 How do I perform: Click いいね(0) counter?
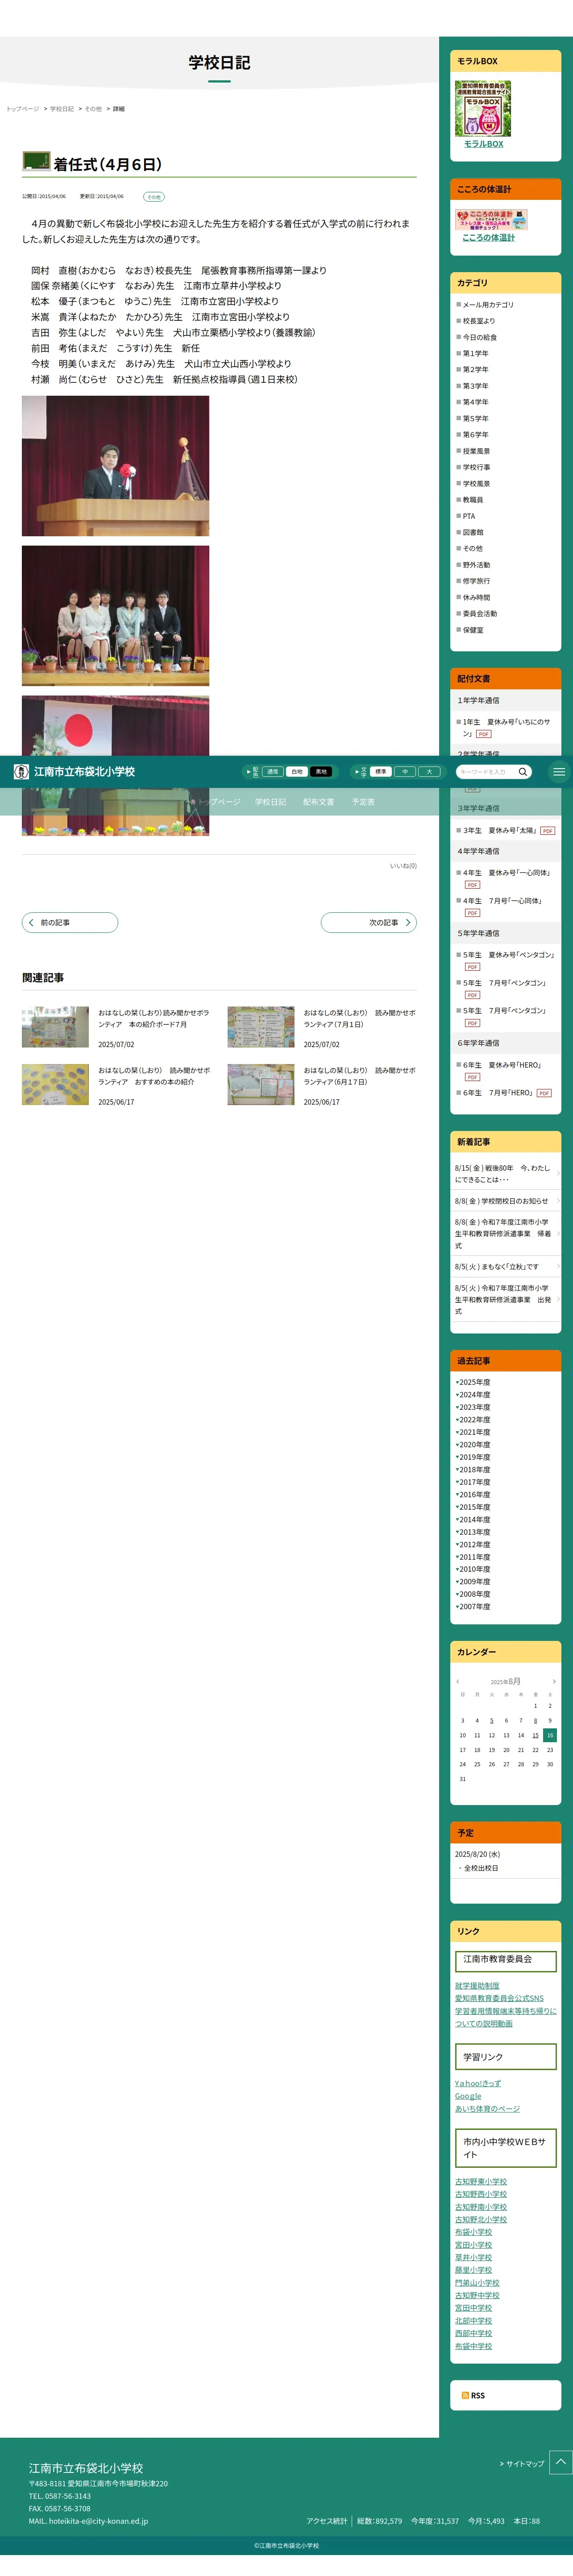[x=403, y=866]
